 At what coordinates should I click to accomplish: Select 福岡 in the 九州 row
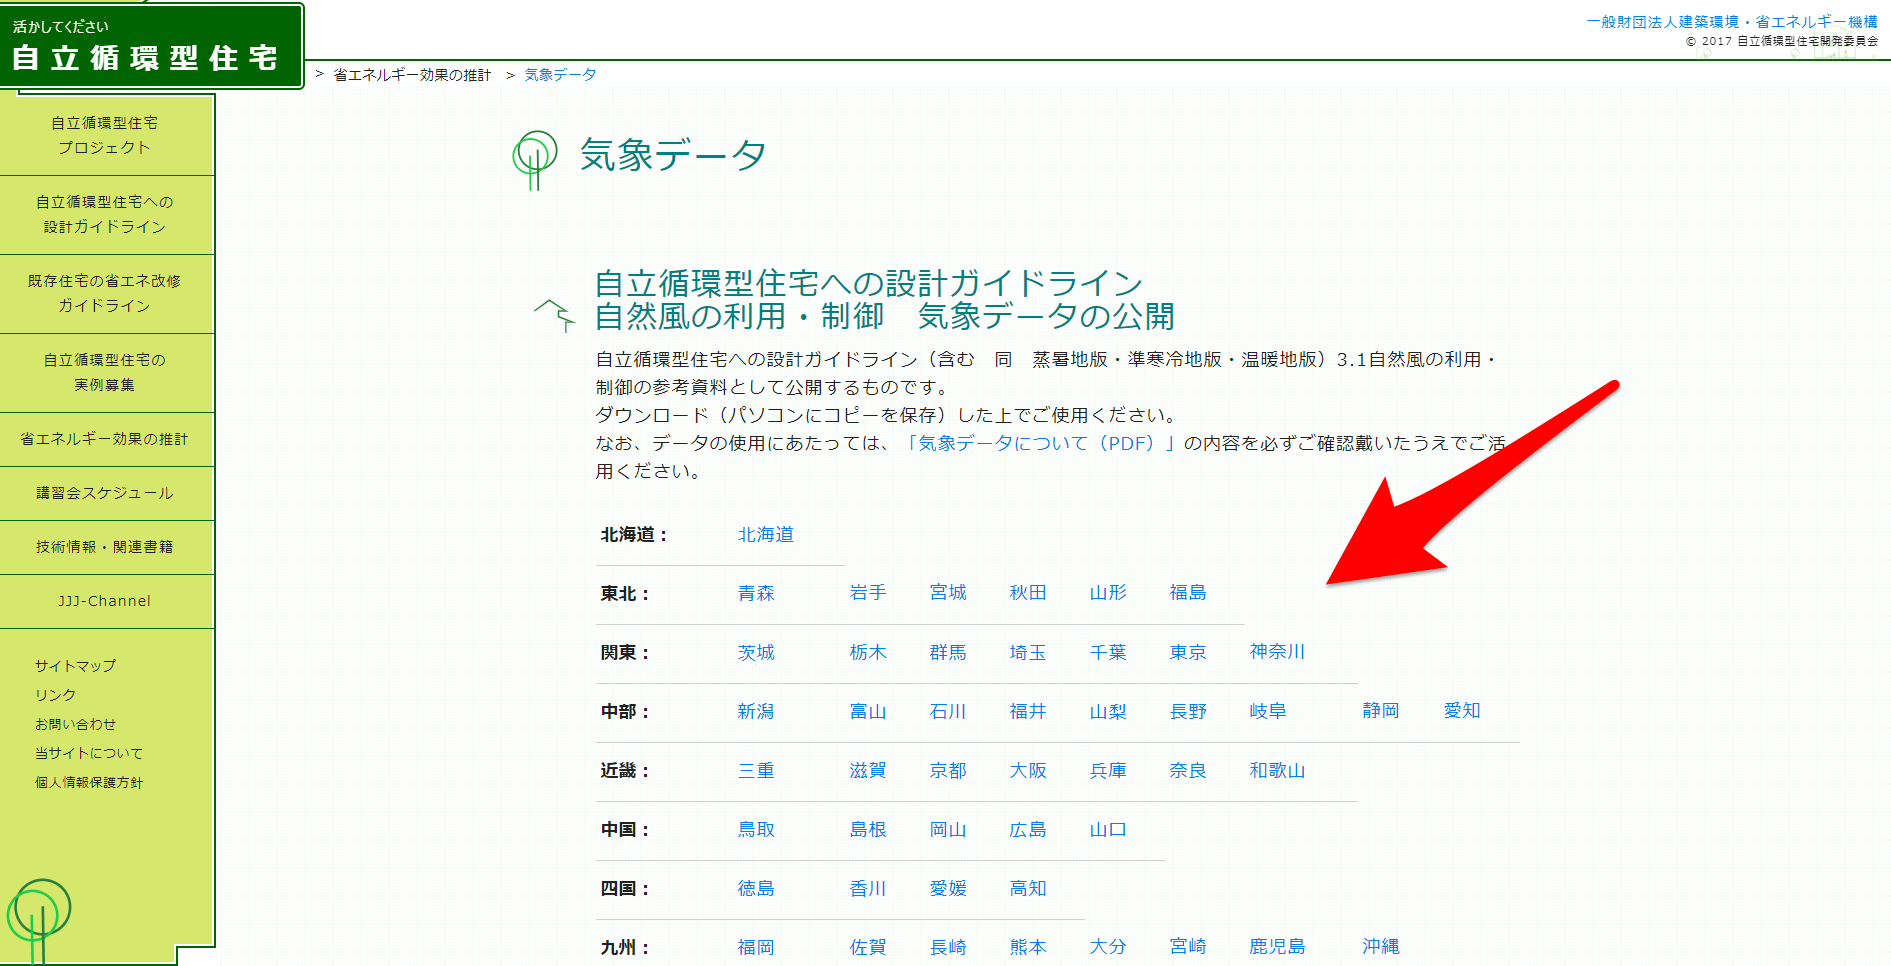click(x=756, y=947)
